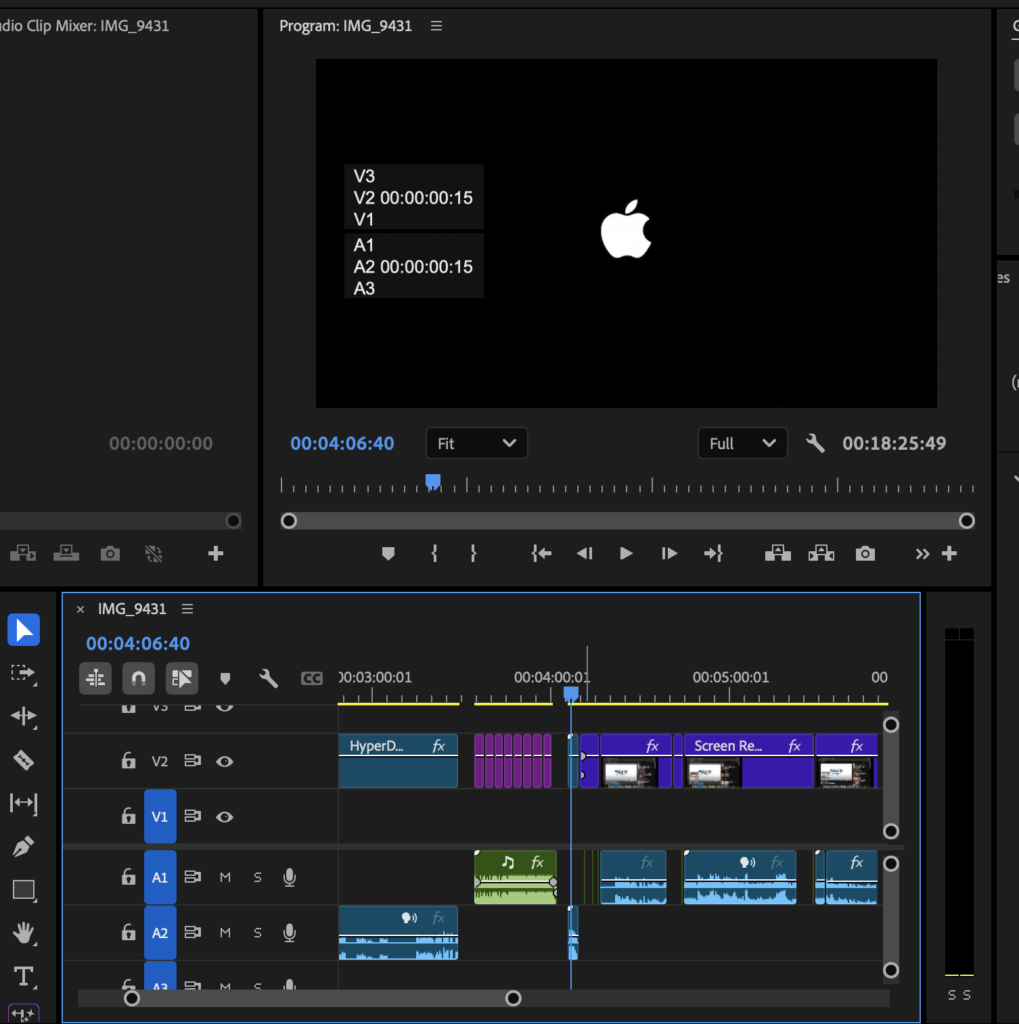Toggle snap in timeline
Viewport: 1019px width, 1024px height.
[138, 679]
